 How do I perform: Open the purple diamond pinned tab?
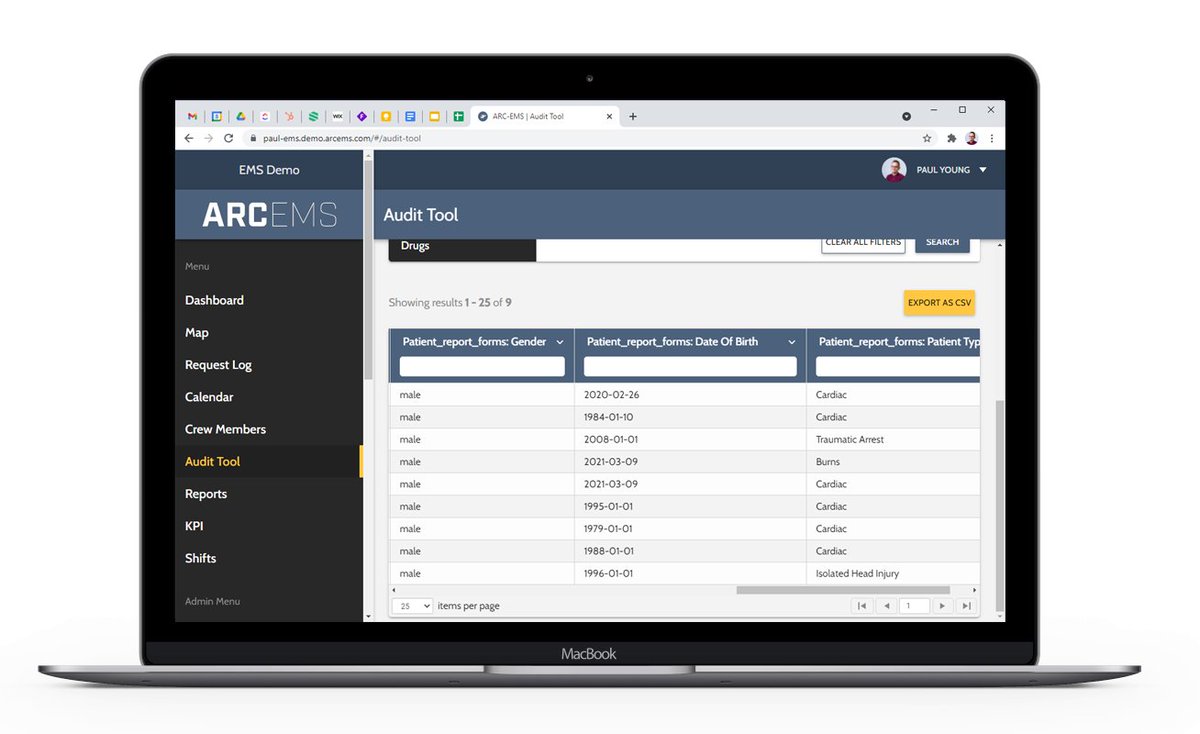(362, 116)
